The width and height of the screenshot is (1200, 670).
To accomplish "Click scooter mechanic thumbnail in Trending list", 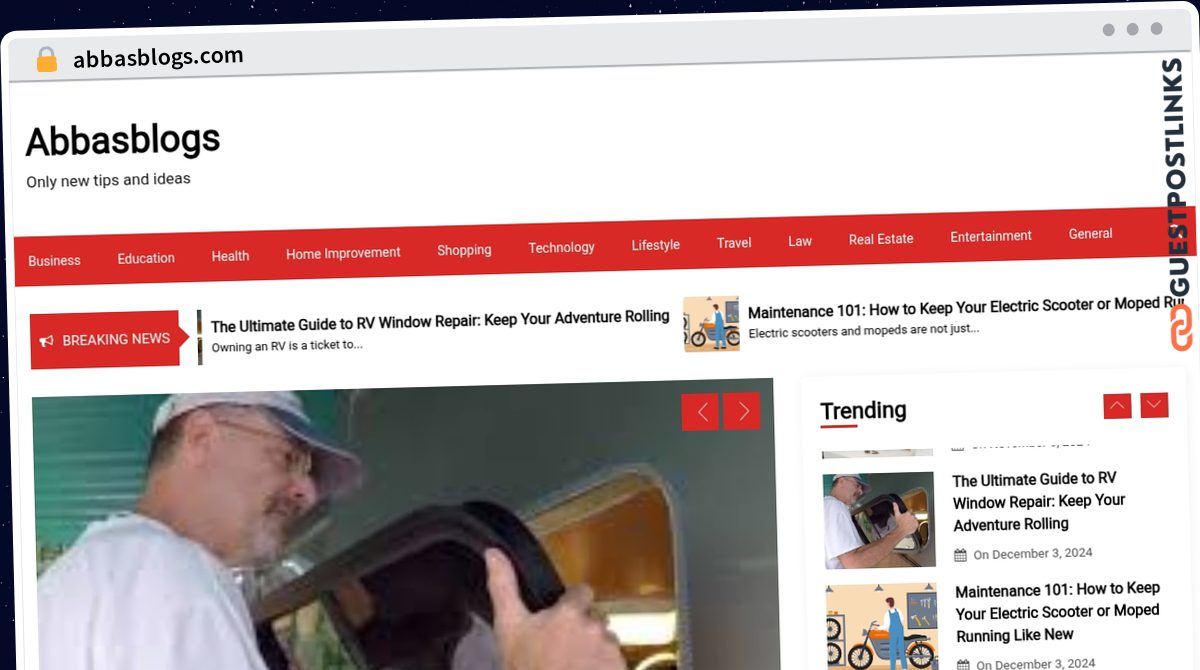I will coord(882,627).
